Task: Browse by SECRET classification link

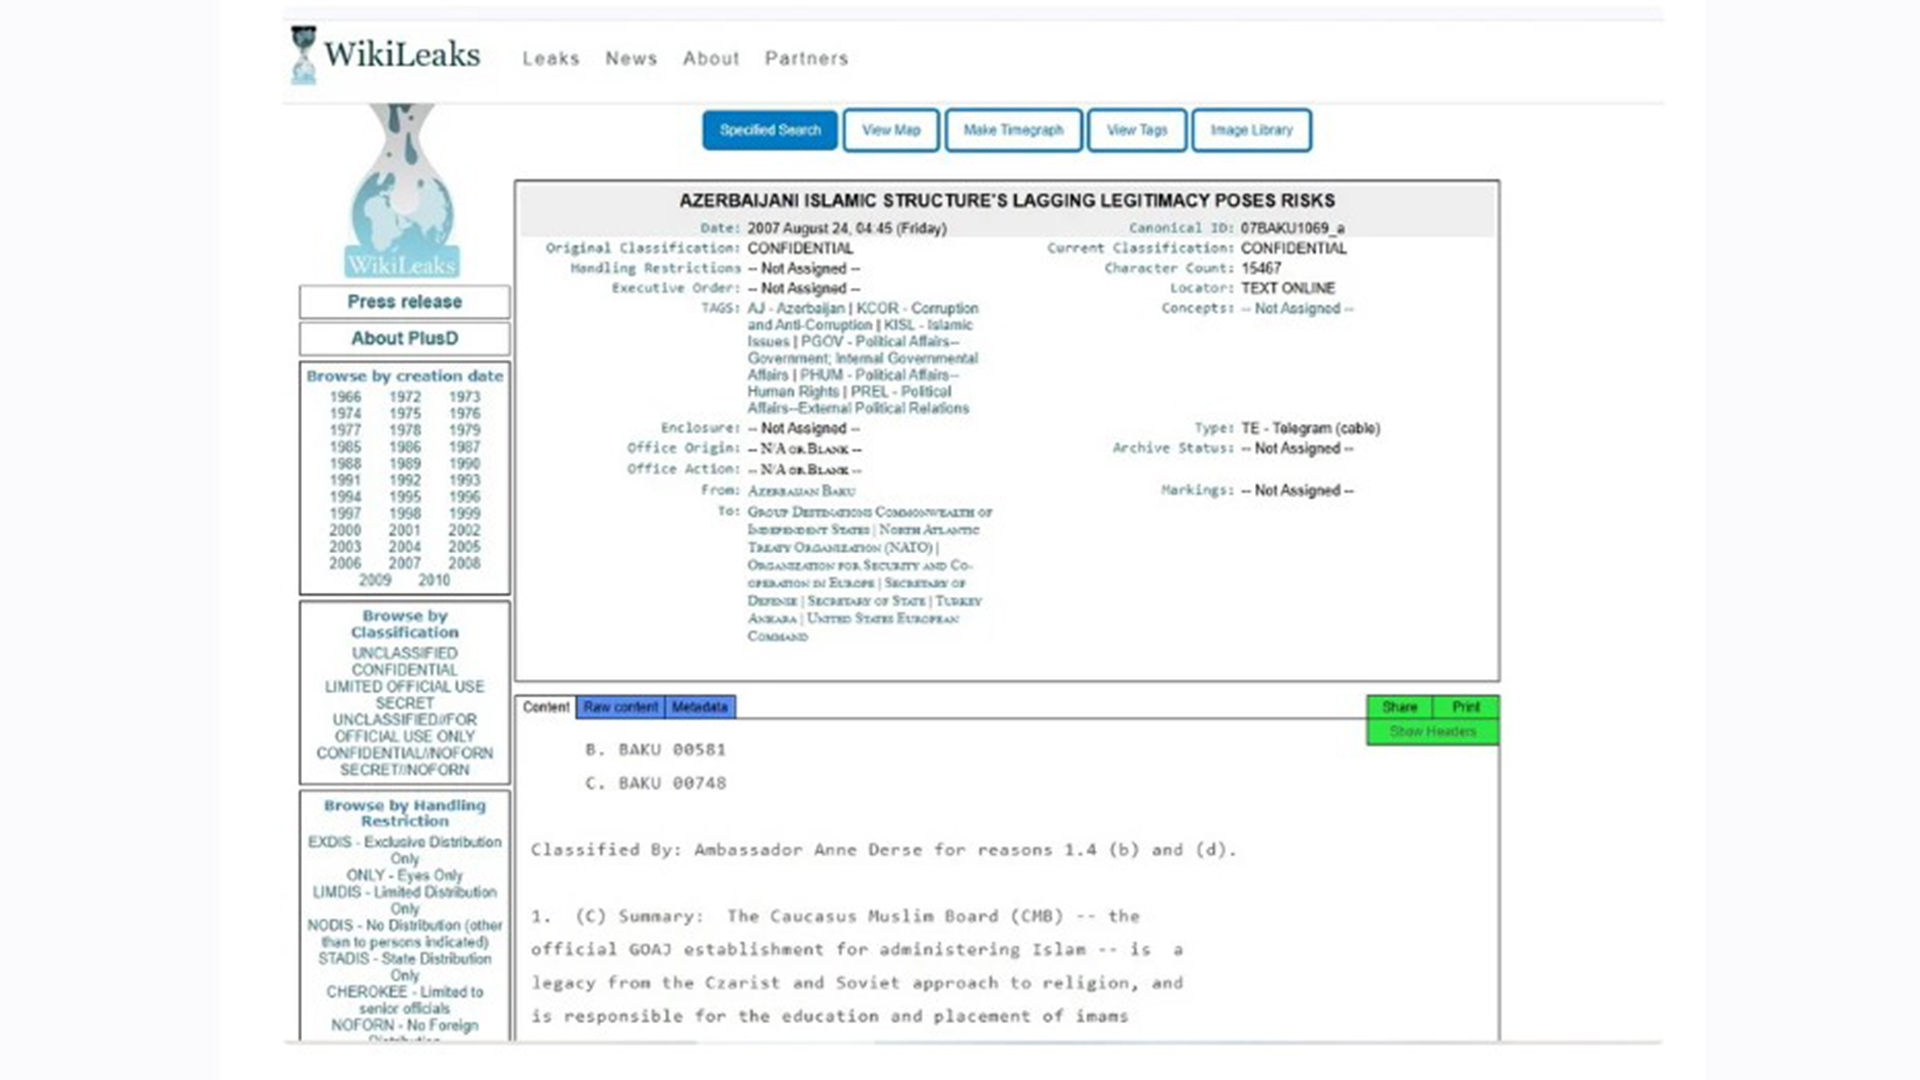Action: click(x=404, y=703)
